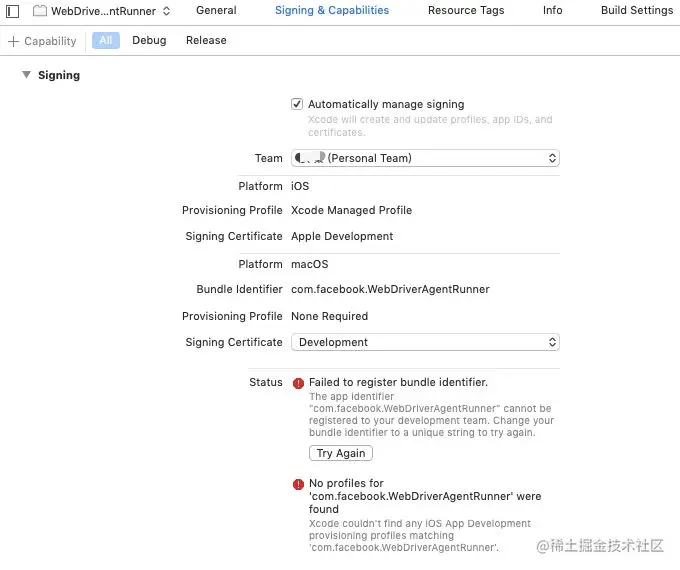
Task: Open the Build Settings tab
Action: (637, 10)
